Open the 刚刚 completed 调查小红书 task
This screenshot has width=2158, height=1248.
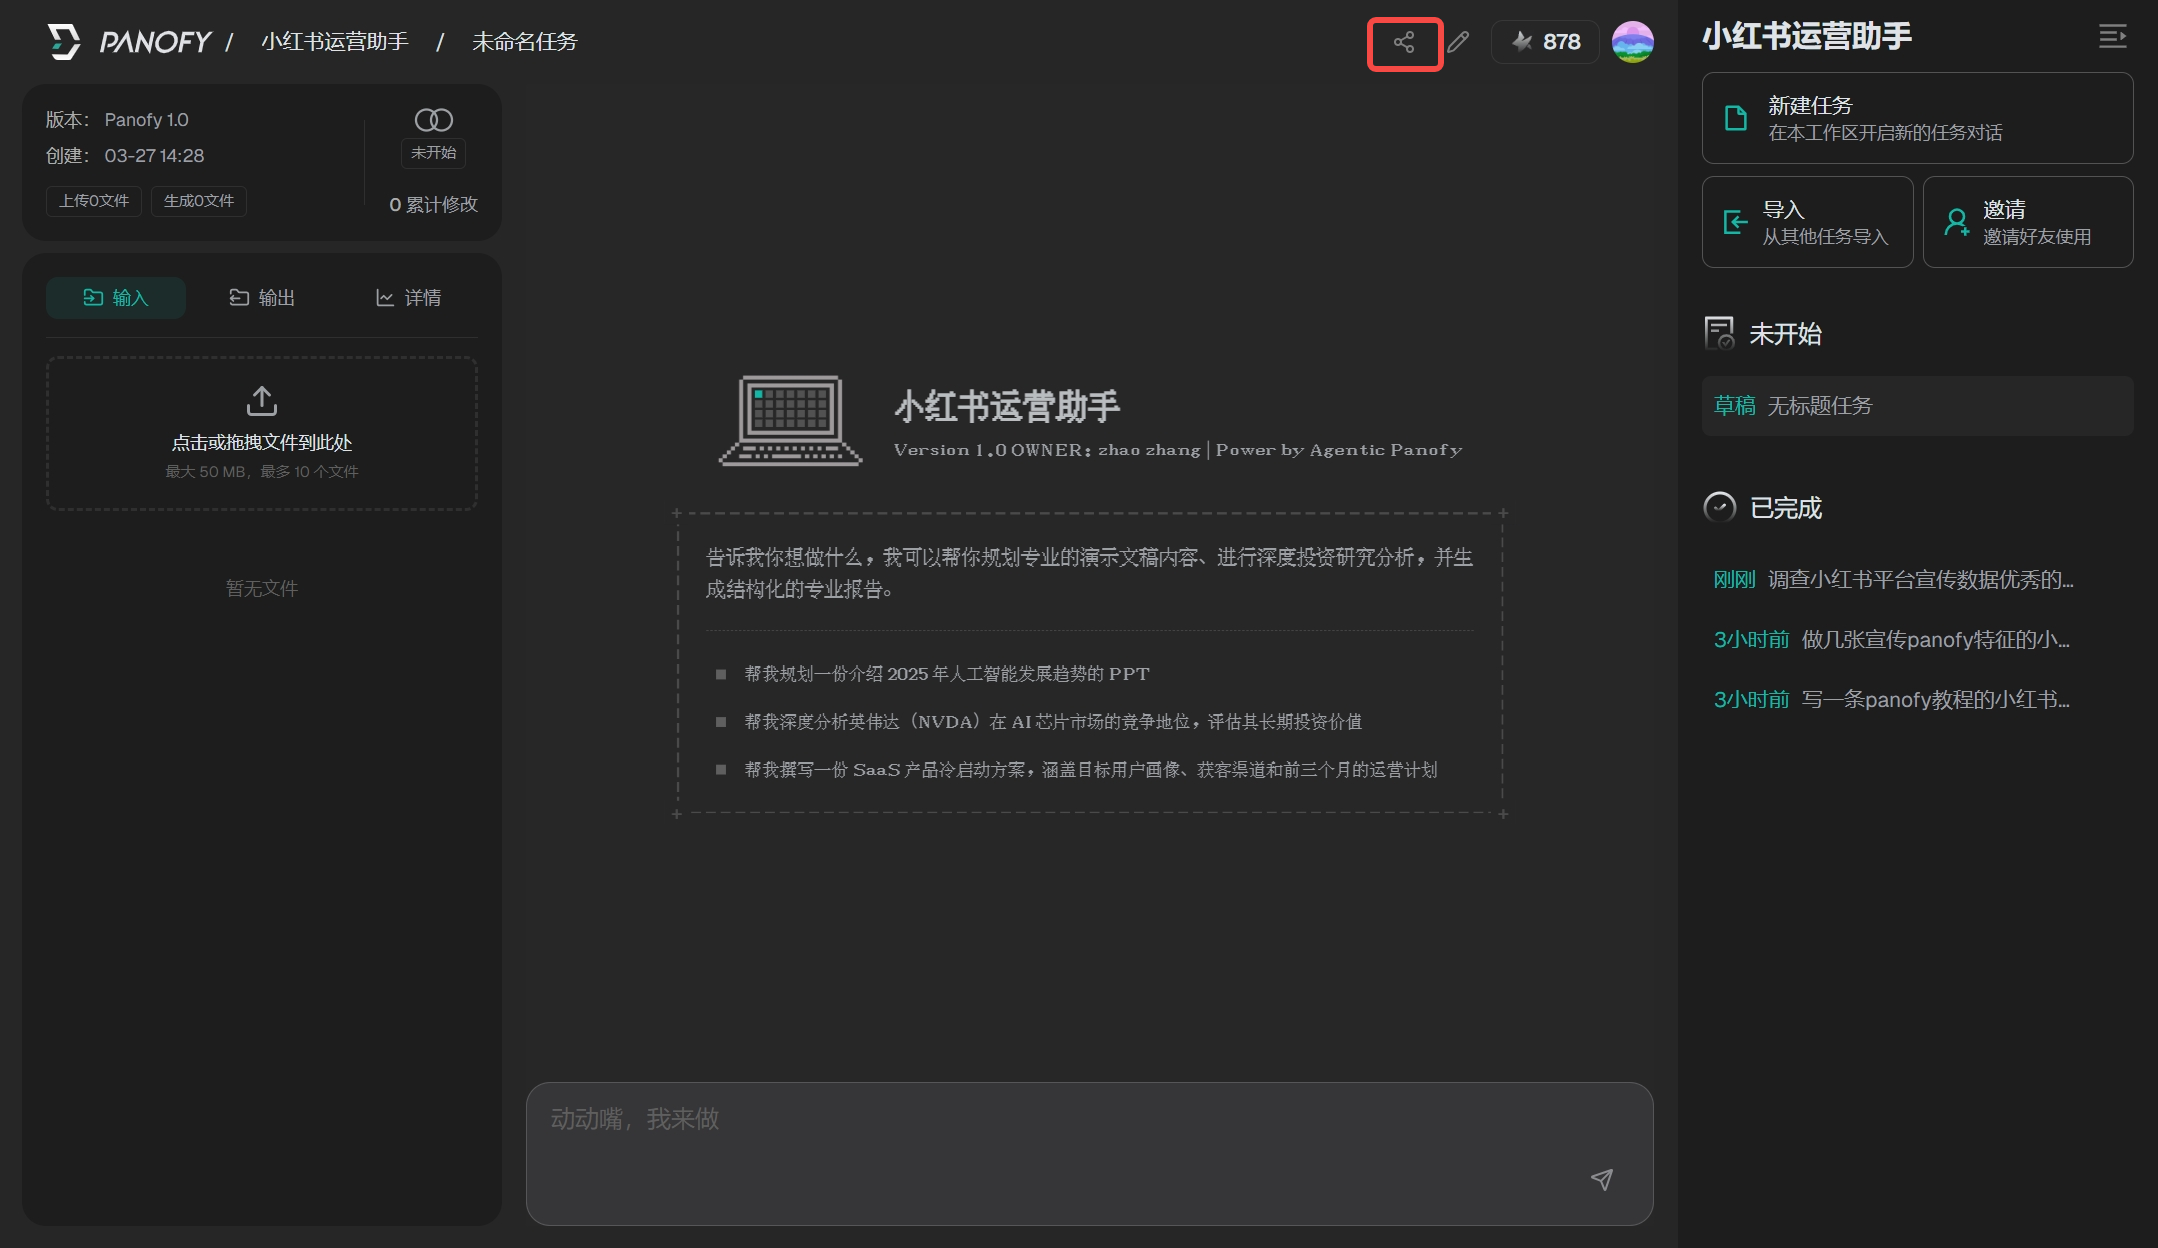(1894, 580)
